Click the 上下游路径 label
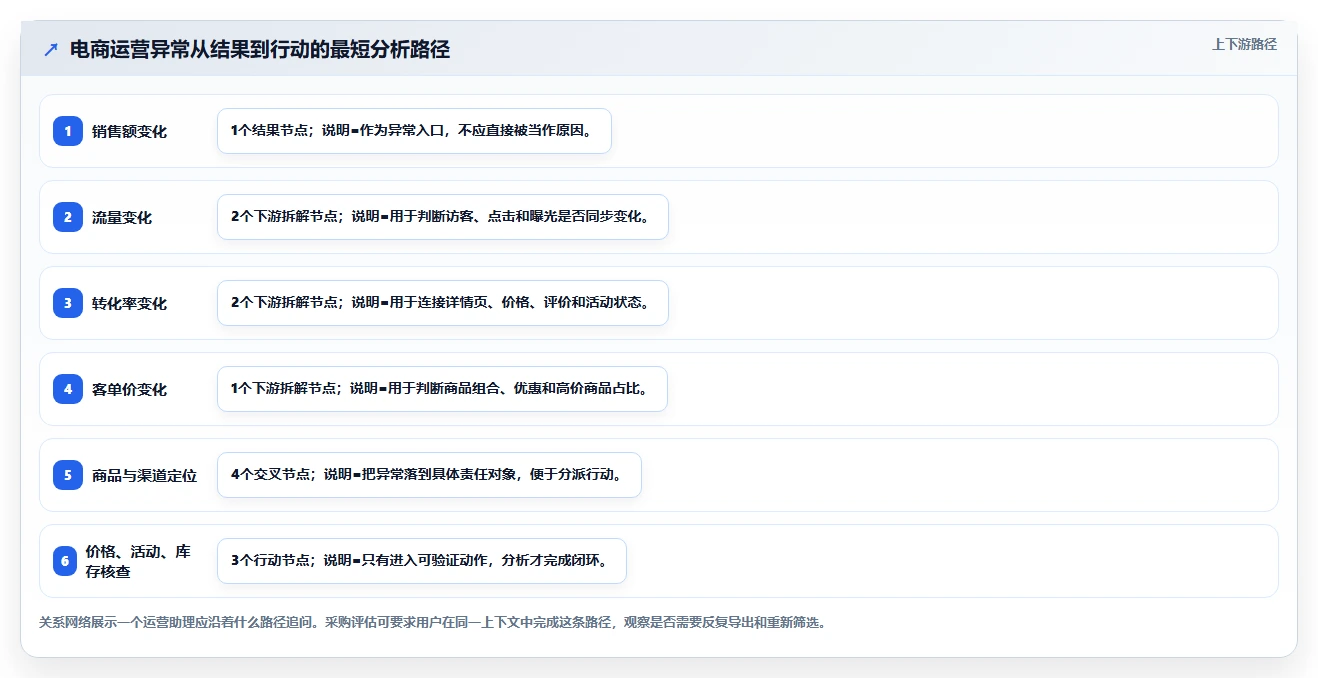Screen dimensions: 1318x678 [x=1244, y=44]
